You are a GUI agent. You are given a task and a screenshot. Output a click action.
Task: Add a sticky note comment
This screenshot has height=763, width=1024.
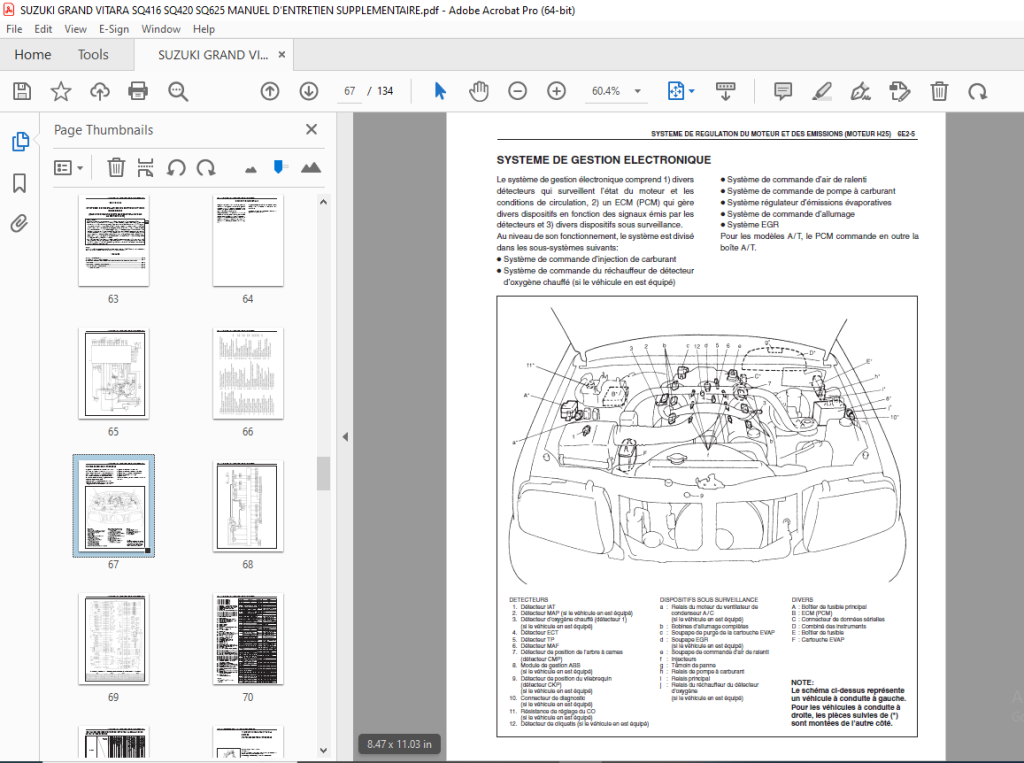[782, 91]
